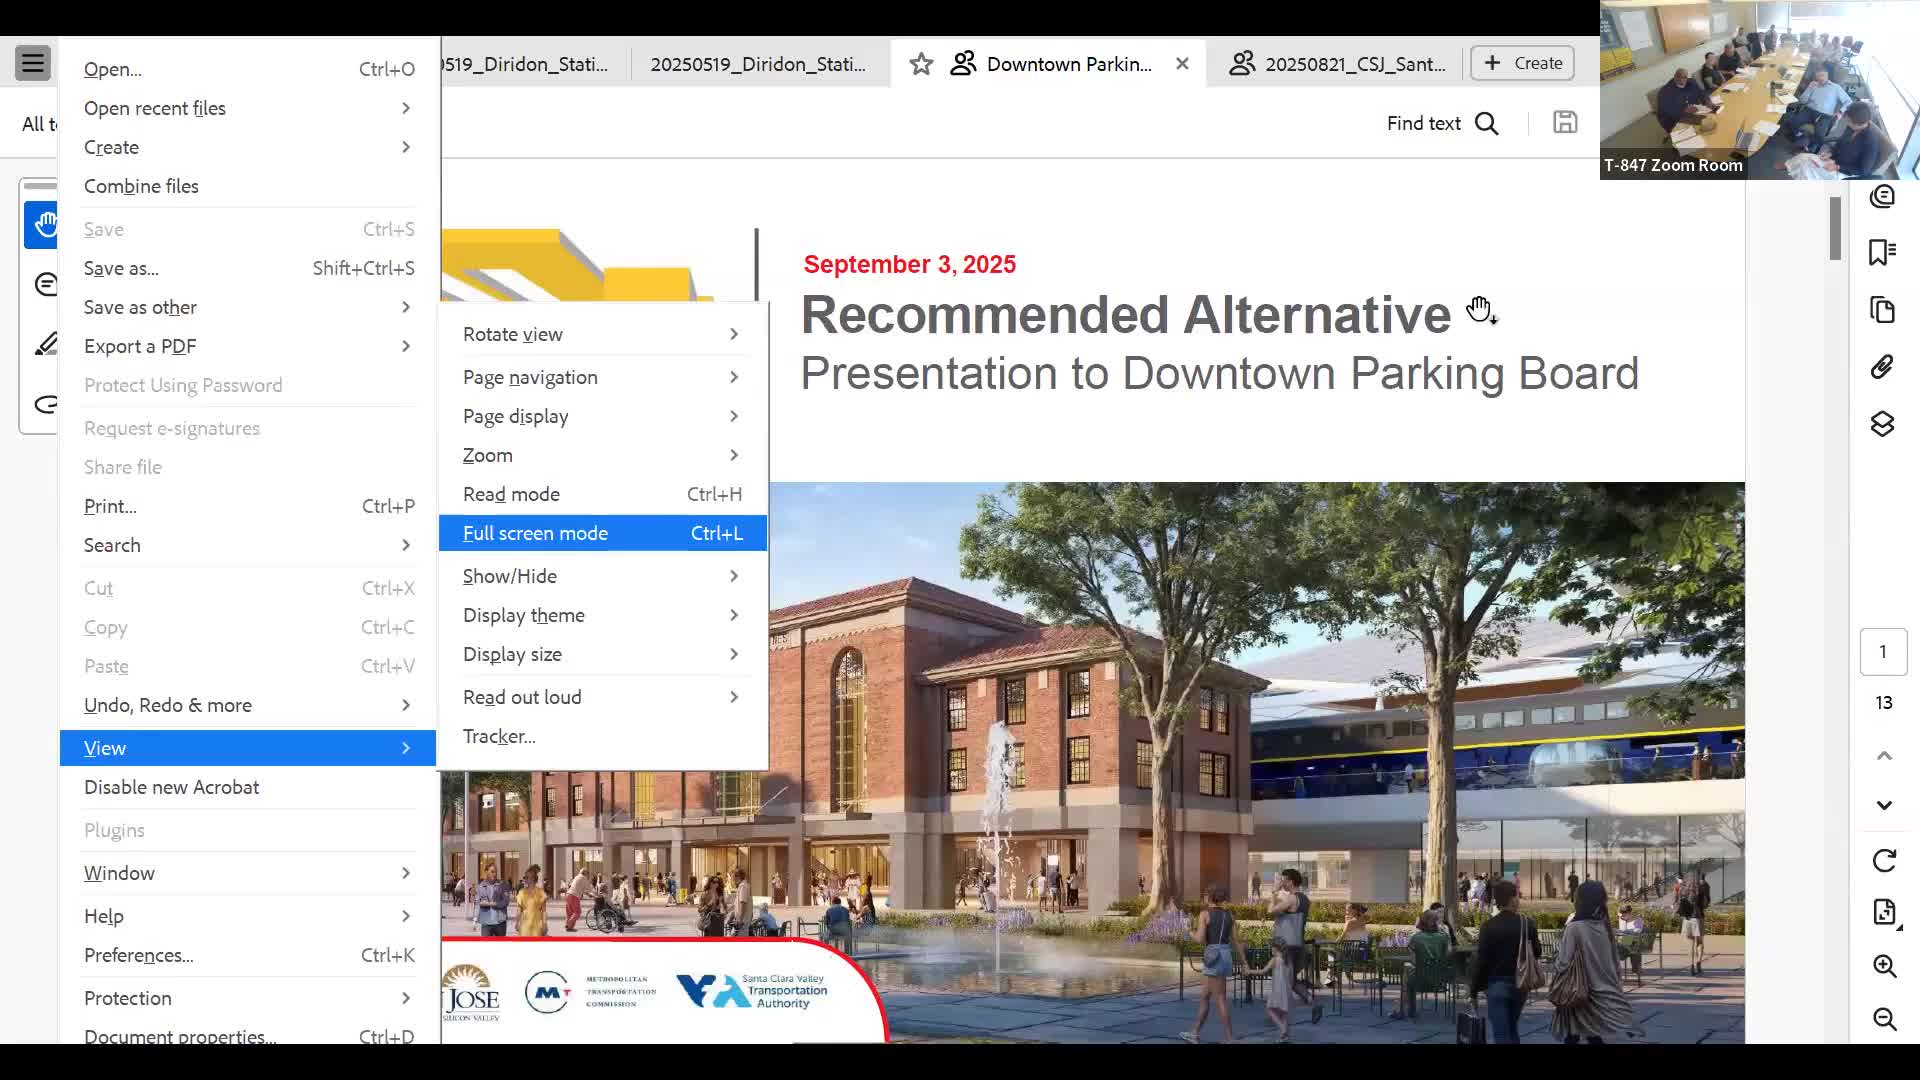Viewport: 1920px width, 1080px height.
Task: Click the zoom out magnifier icon
Action: tap(1884, 1018)
